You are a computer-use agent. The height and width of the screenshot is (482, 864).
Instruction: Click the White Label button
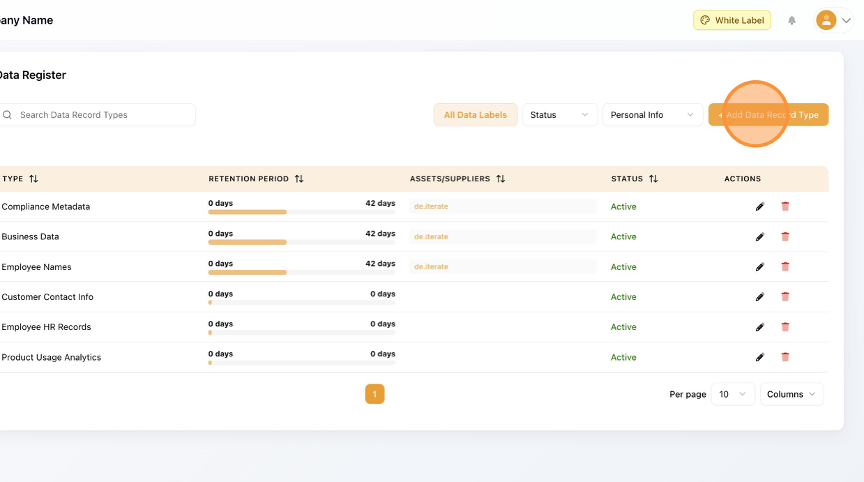pos(731,20)
